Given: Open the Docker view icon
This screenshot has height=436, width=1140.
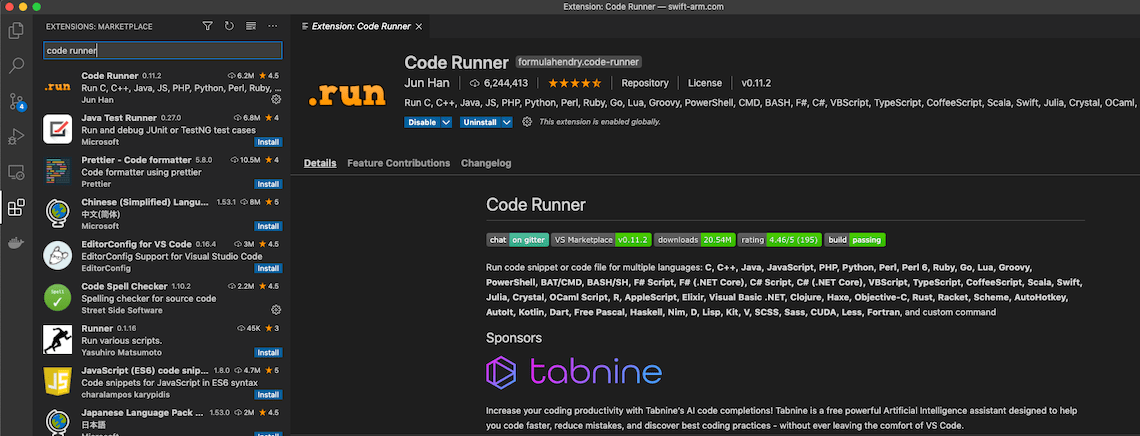Looking at the screenshot, I should [16, 243].
